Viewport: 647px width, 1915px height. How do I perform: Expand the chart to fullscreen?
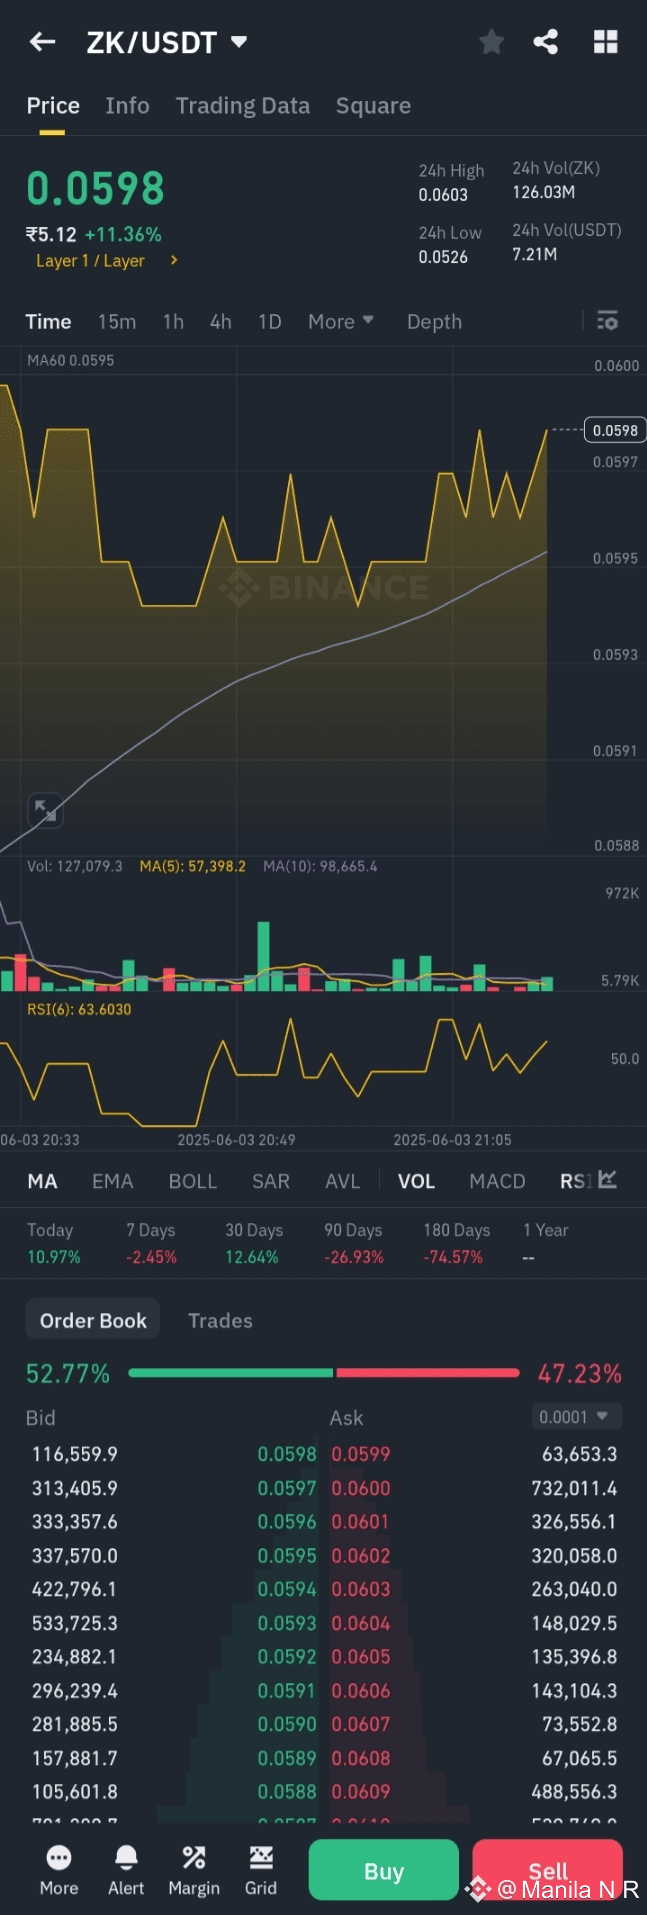point(45,811)
